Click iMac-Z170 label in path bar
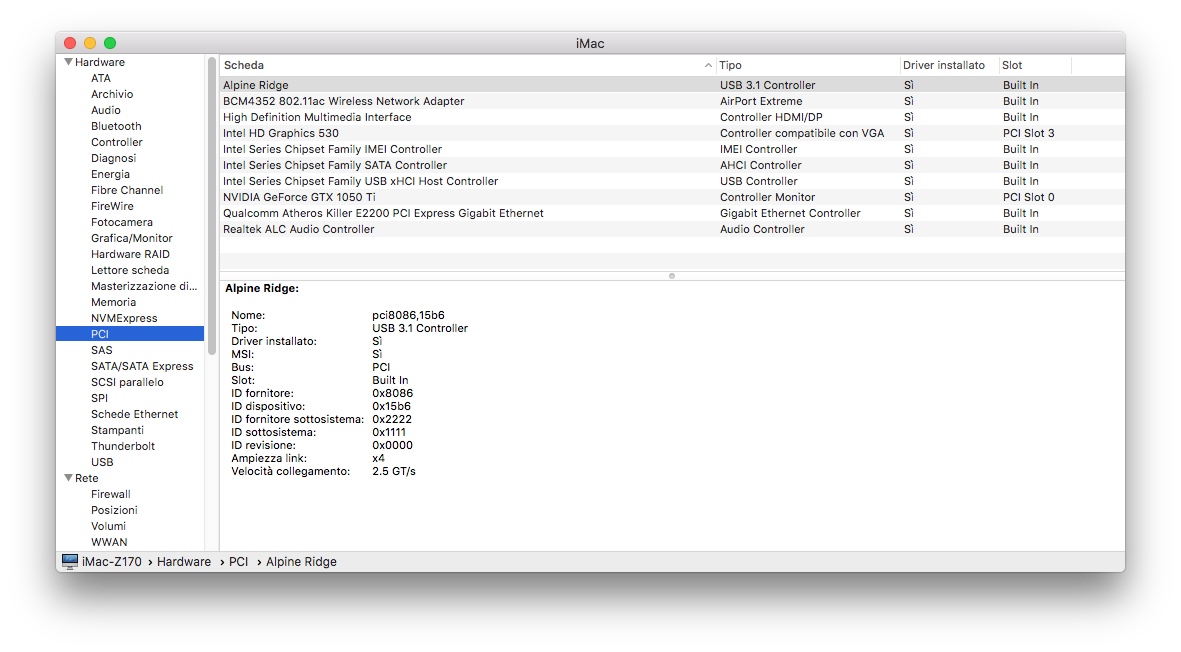The width and height of the screenshot is (1181, 652). (111, 562)
